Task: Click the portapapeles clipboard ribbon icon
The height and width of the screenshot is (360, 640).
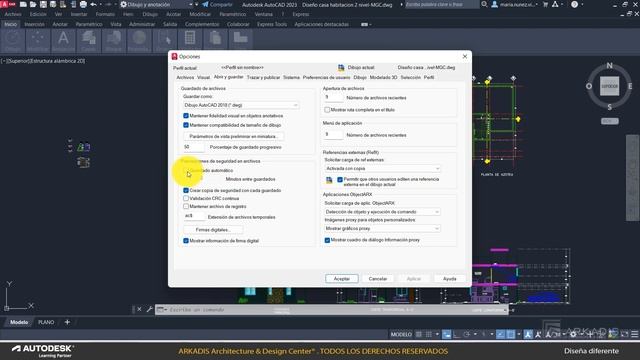Action: point(215,39)
